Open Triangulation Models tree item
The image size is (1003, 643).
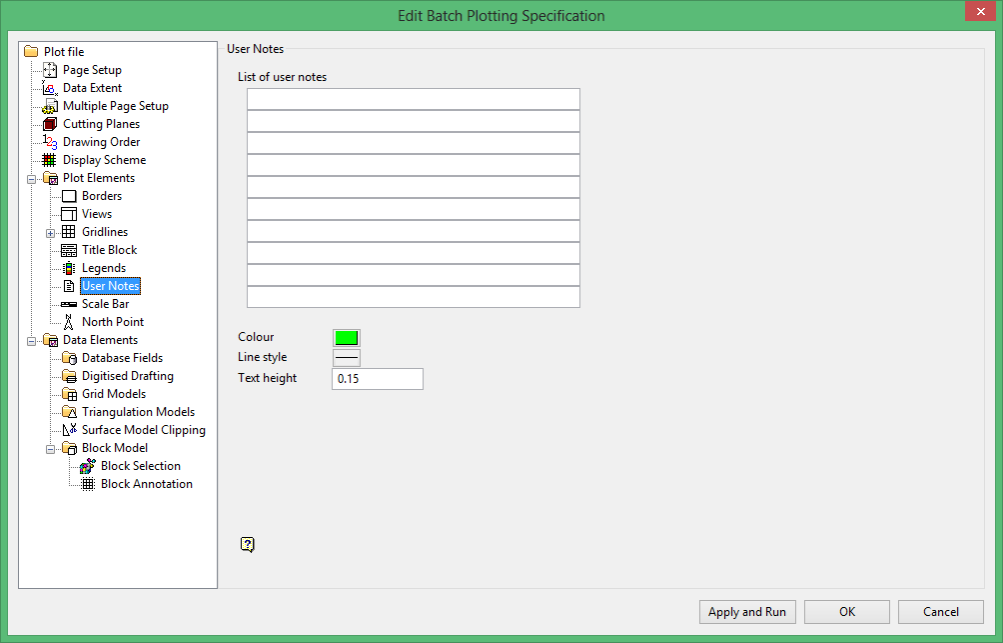coord(138,412)
